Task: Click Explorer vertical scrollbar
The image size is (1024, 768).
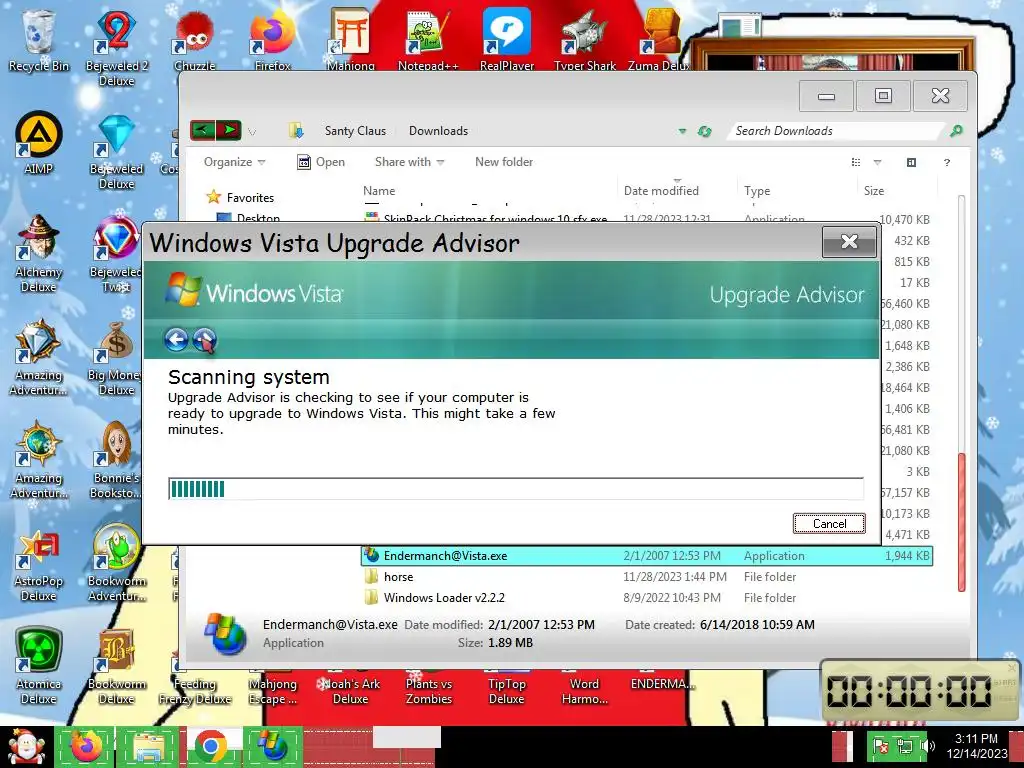Action: (961, 522)
